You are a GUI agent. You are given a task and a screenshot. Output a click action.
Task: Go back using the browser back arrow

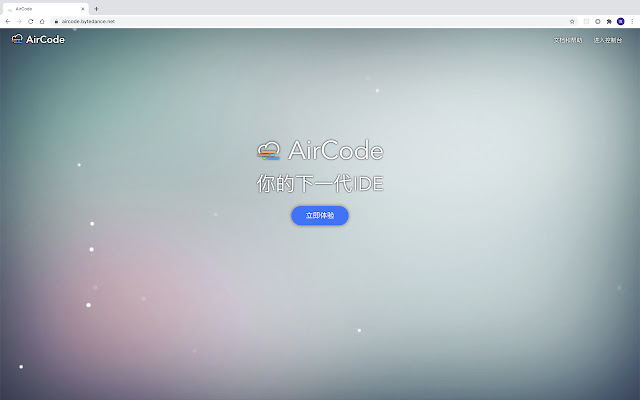8,21
